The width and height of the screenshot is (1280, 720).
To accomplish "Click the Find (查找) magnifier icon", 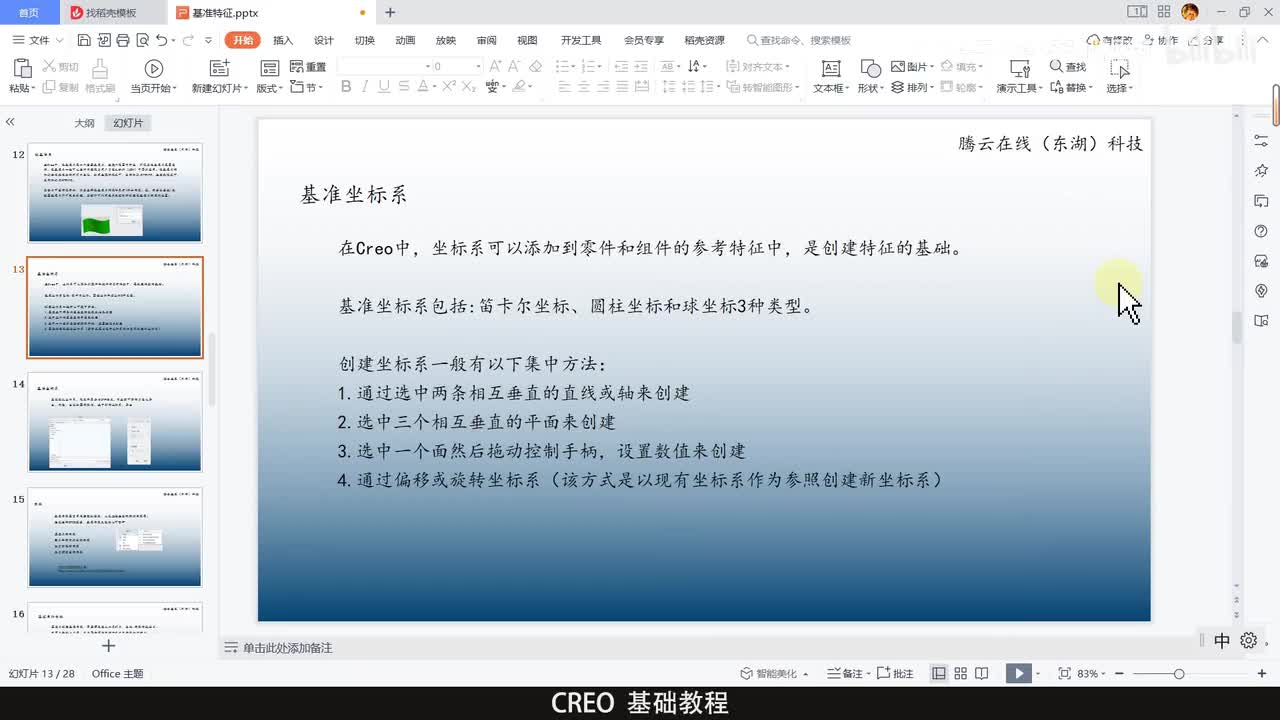I will 1056,66.
